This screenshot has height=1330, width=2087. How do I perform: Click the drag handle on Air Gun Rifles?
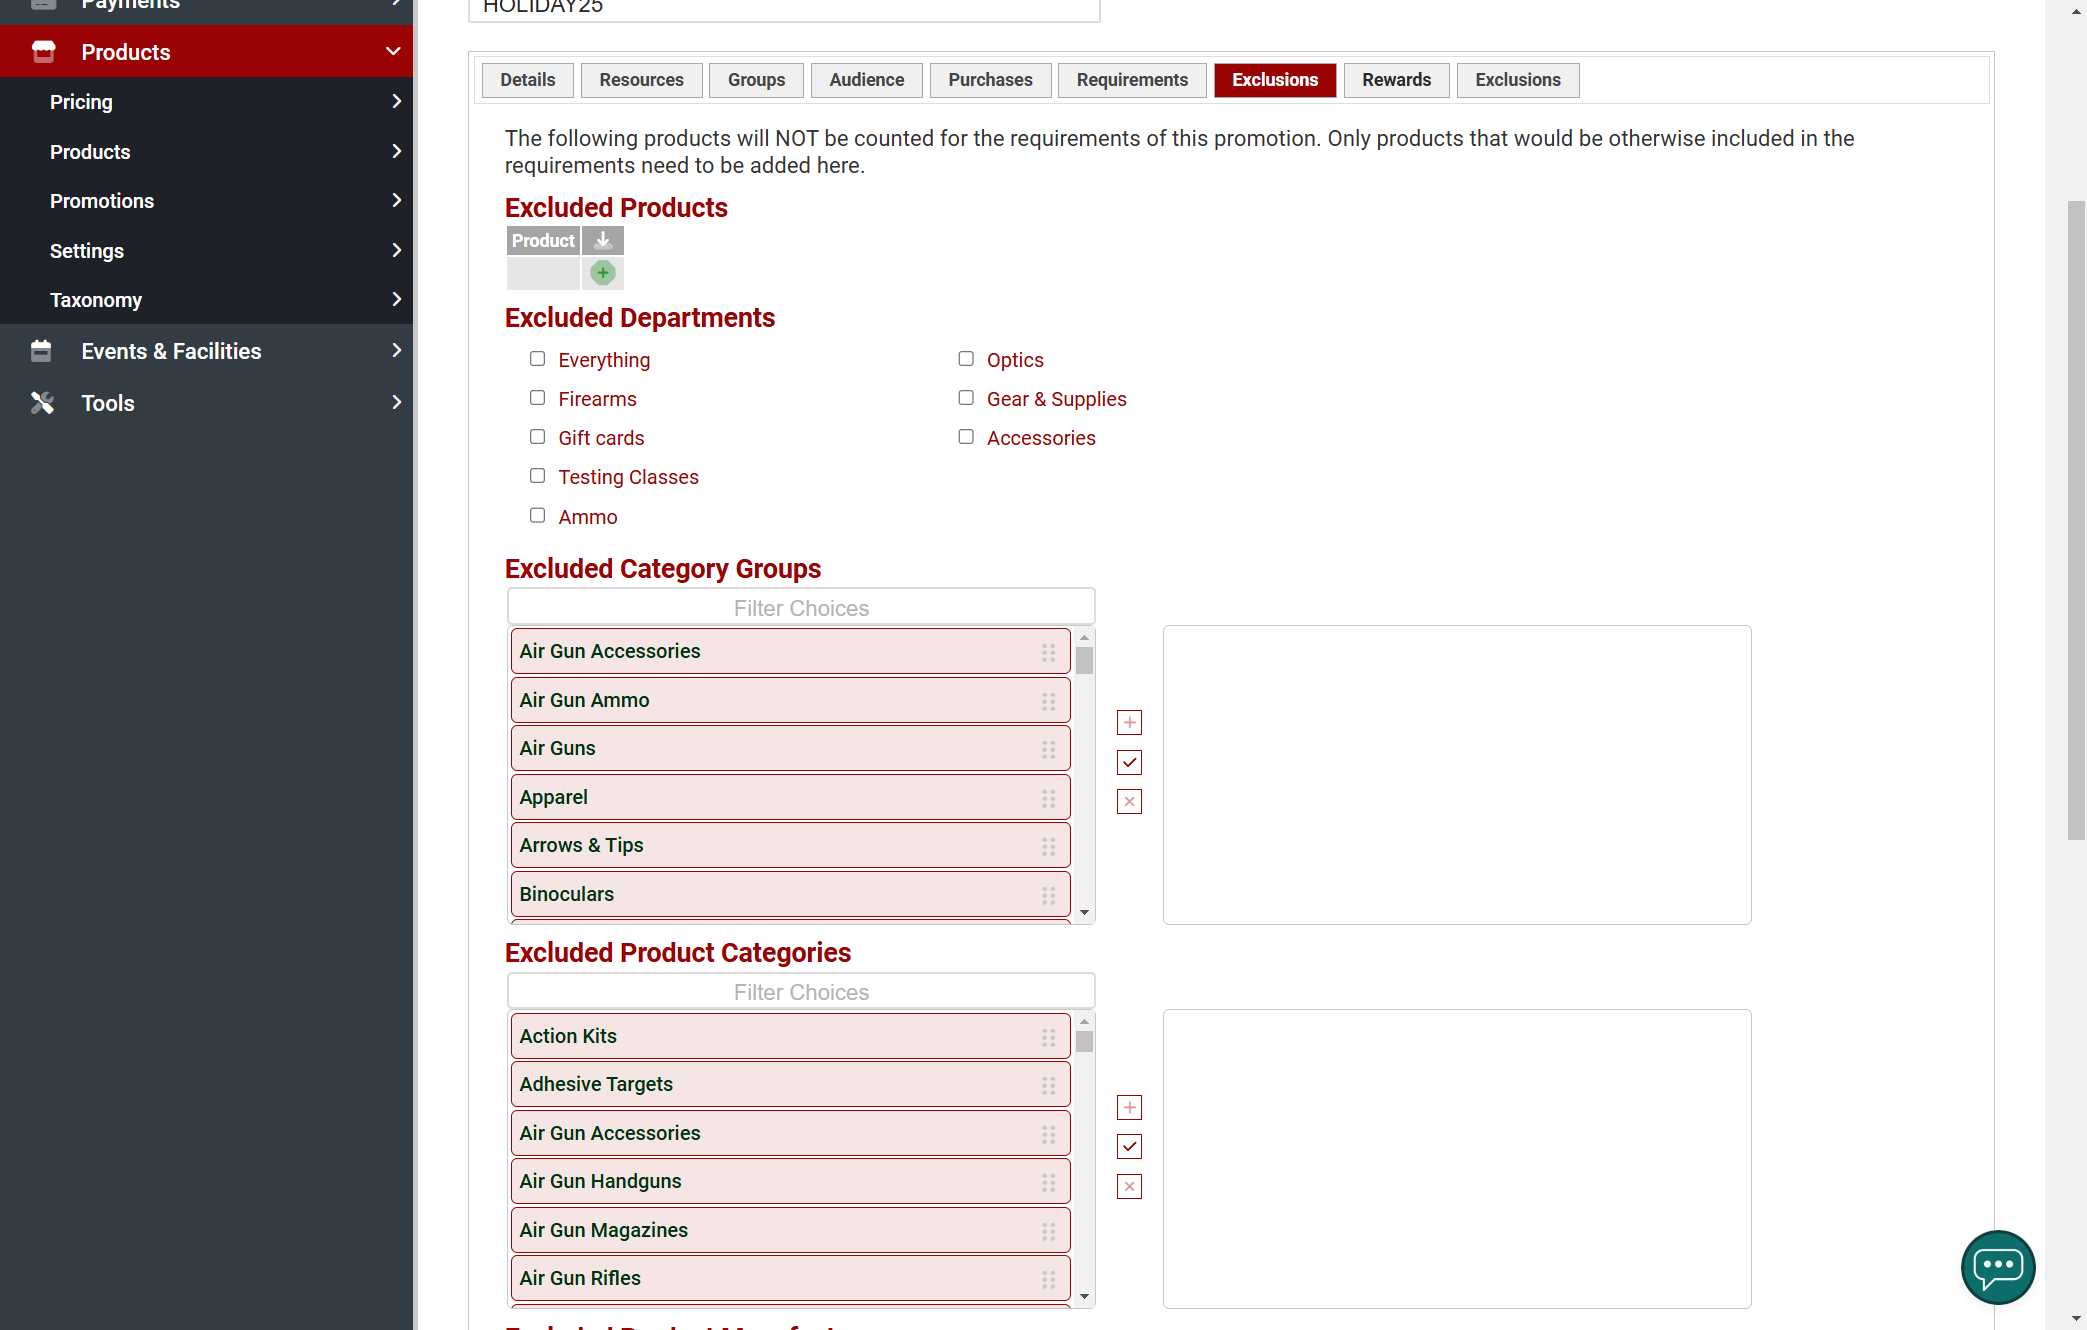[x=1048, y=1279]
